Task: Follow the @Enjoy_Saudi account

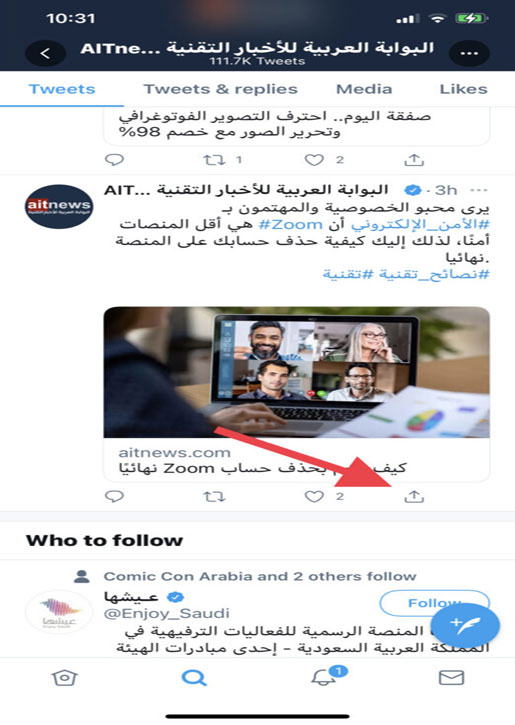Action: point(435,603)
